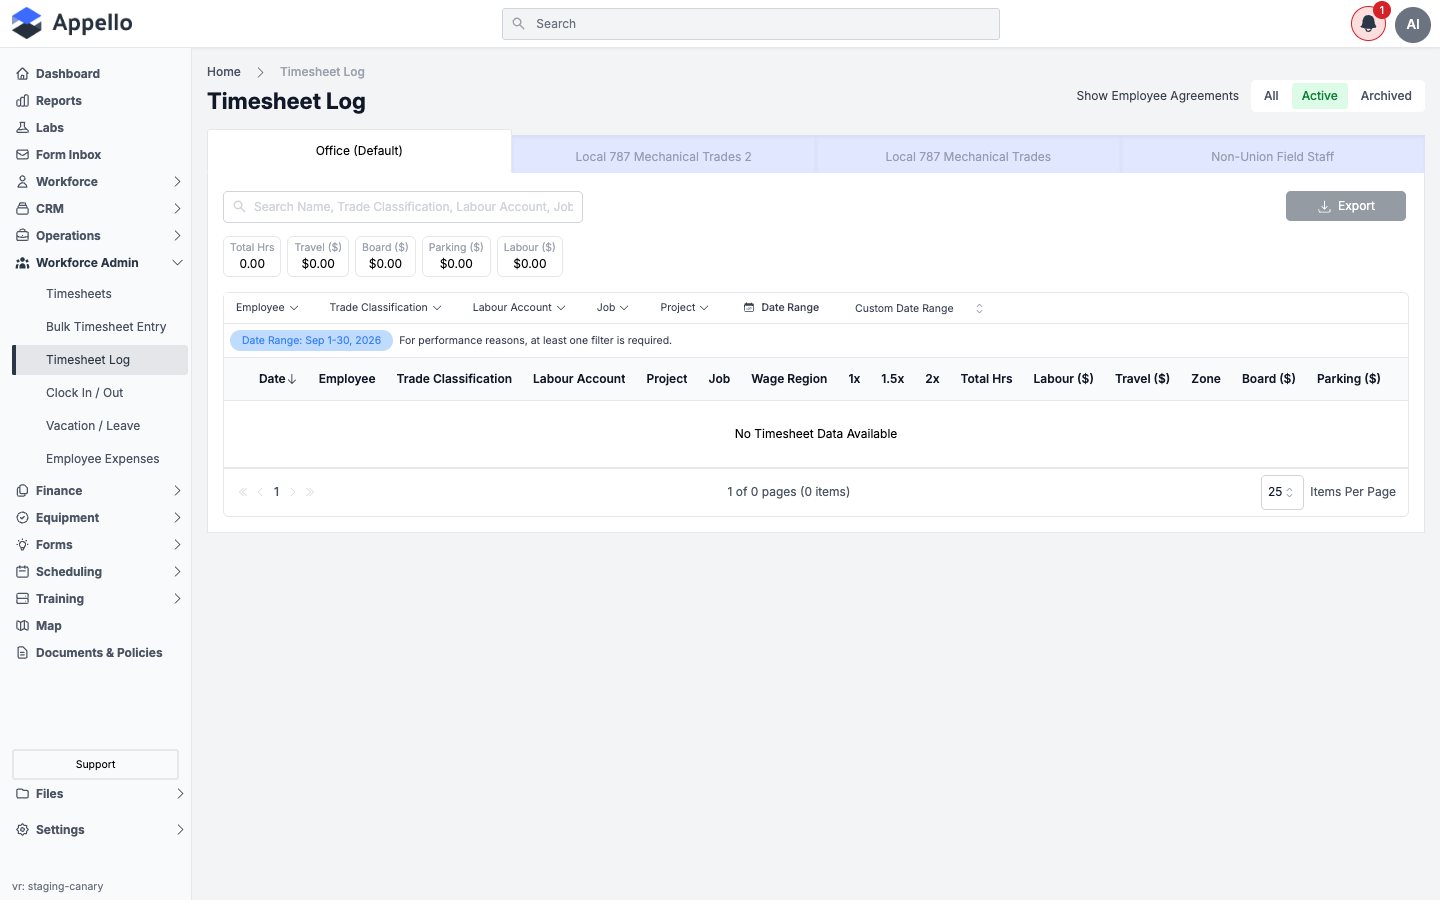Click the Appello logo
This screenshot has height=918, width=1440.
(x=71, y=23)
